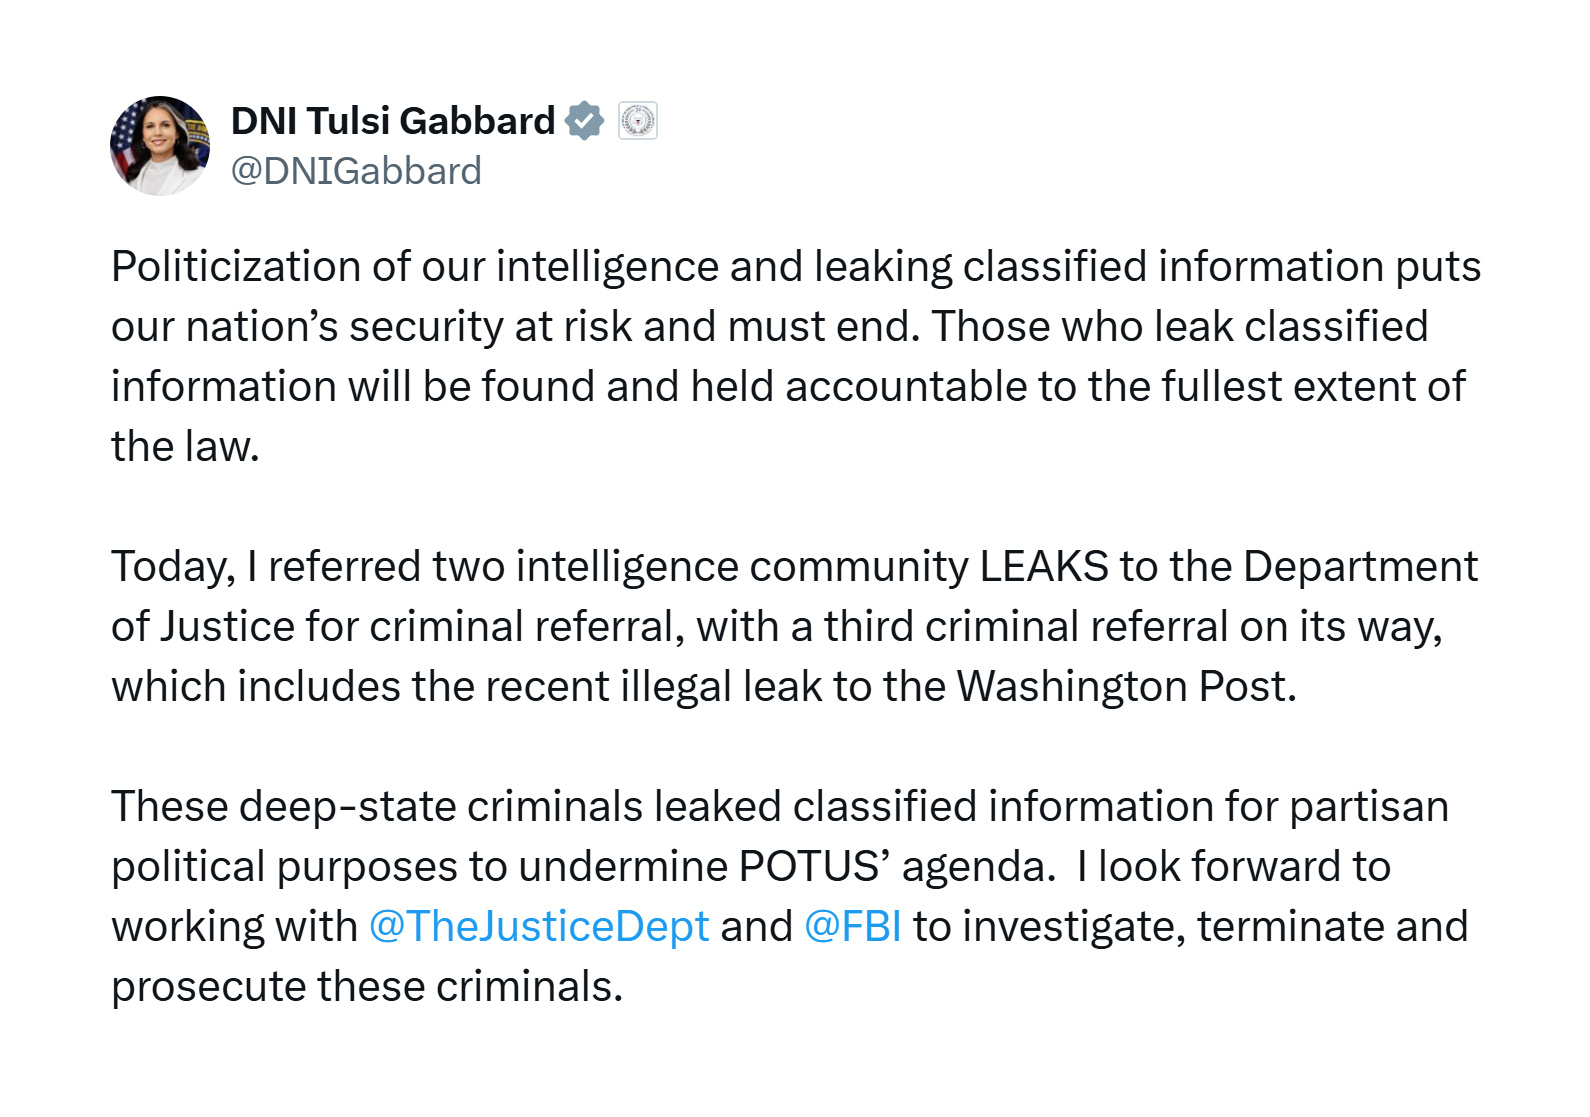The height and width of the screenshot is (1117, 1590).
Task: Click the words "Washington Post" in the text
Action: (1125, 687)
